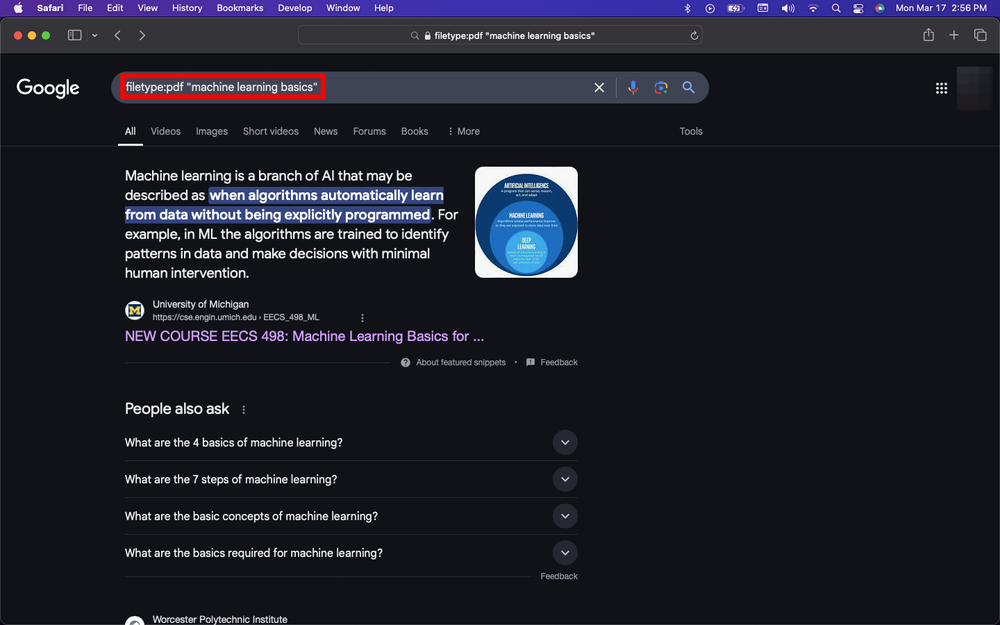
Task: Open a new tab with plus icon
Action: (x=954, y=35)
